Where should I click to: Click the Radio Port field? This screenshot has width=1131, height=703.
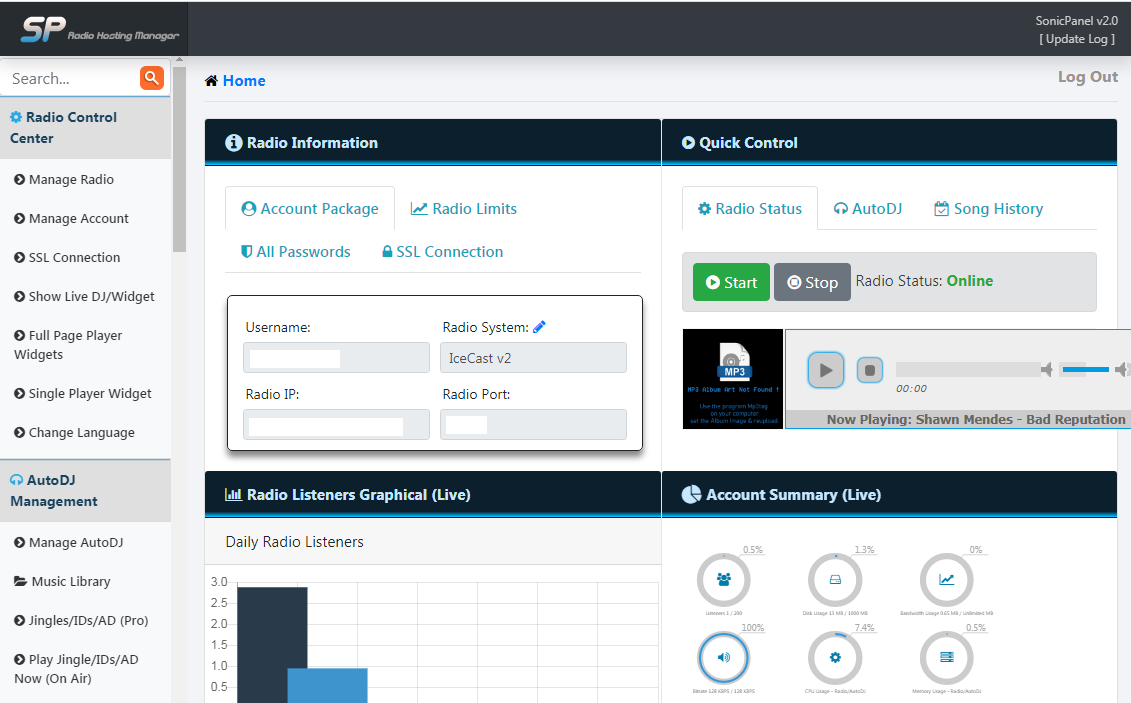(x=533, y=425)
